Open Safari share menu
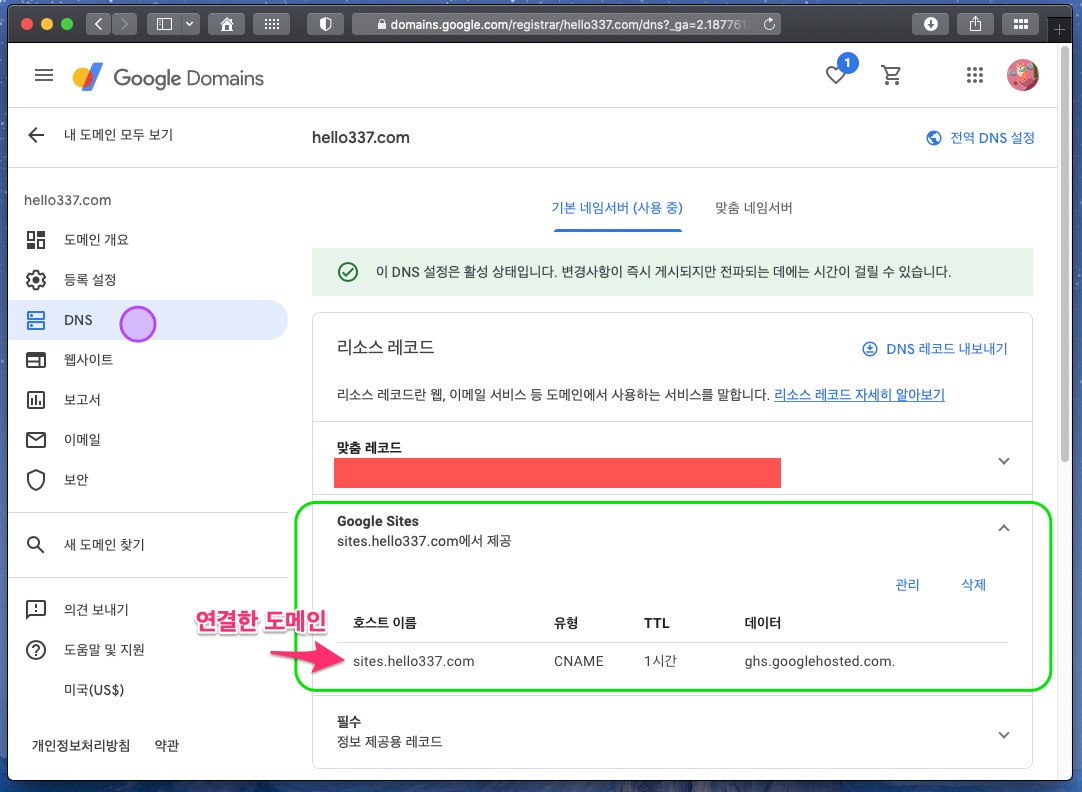This screenshot has height=792, width=1082. click(975, 25)
